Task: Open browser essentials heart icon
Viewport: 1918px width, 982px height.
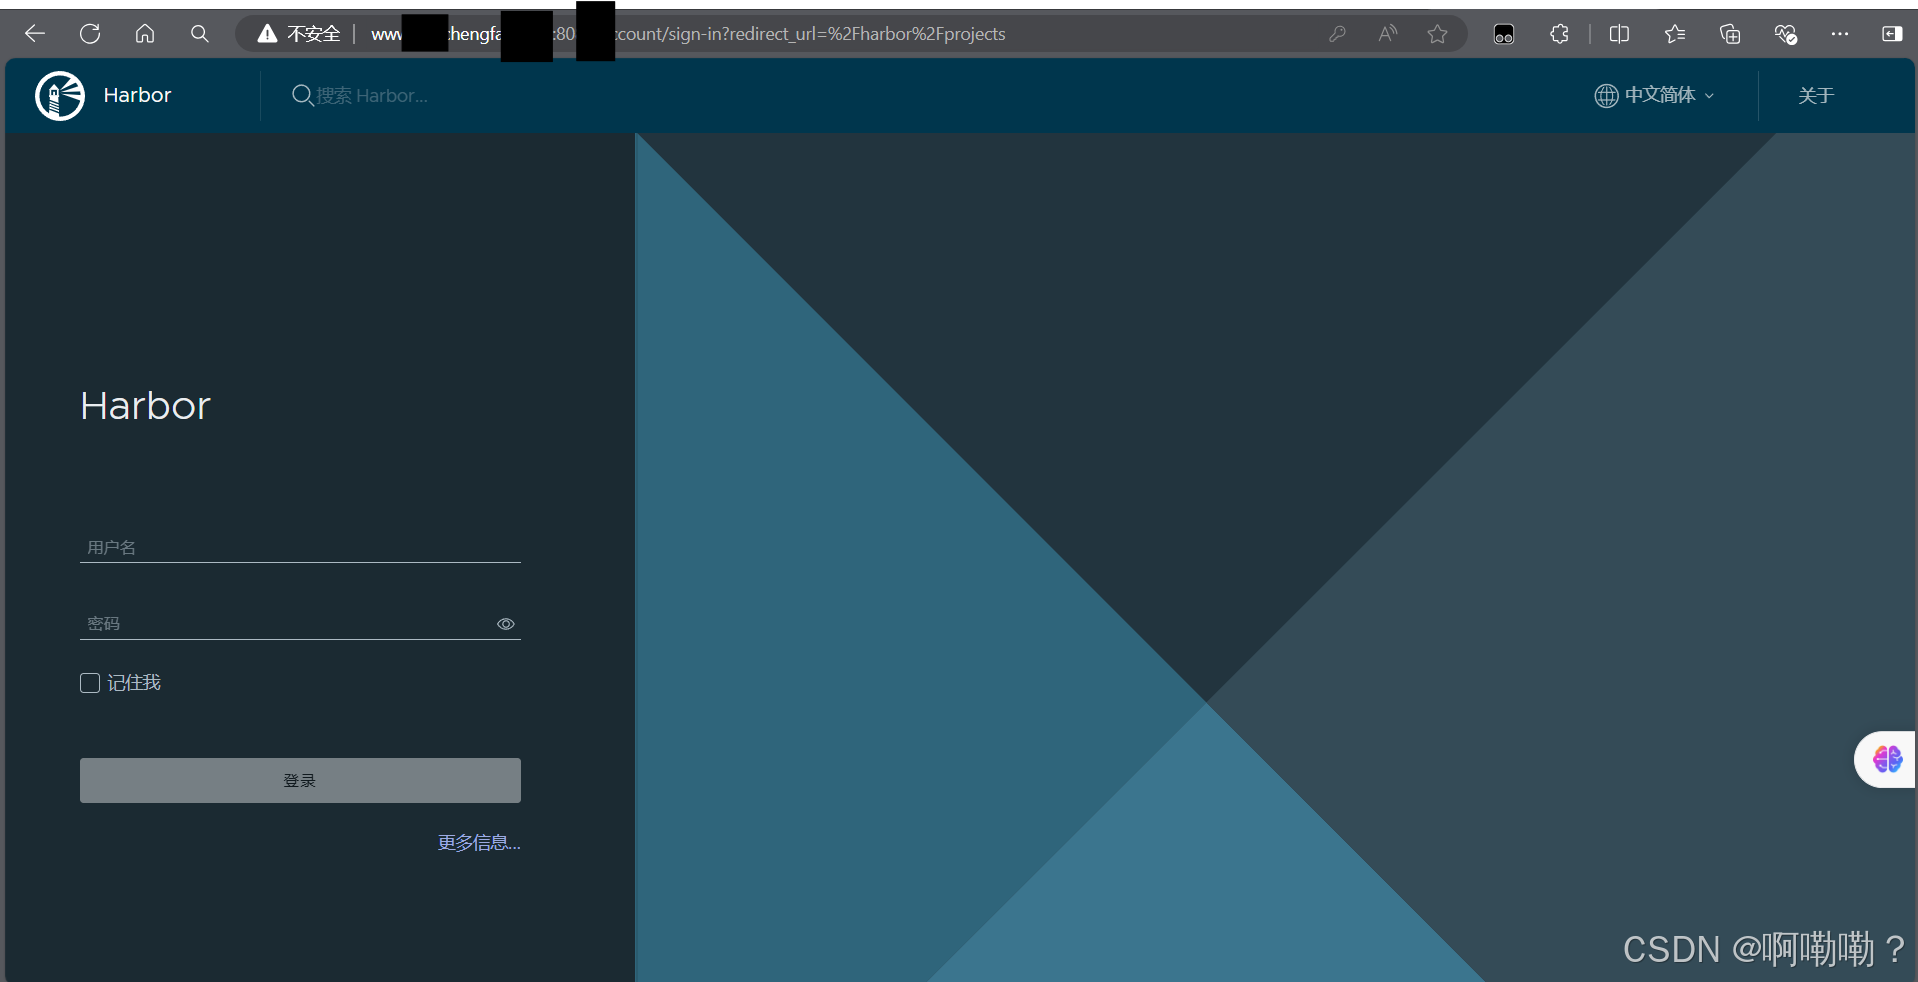Action: (1786, 34)
